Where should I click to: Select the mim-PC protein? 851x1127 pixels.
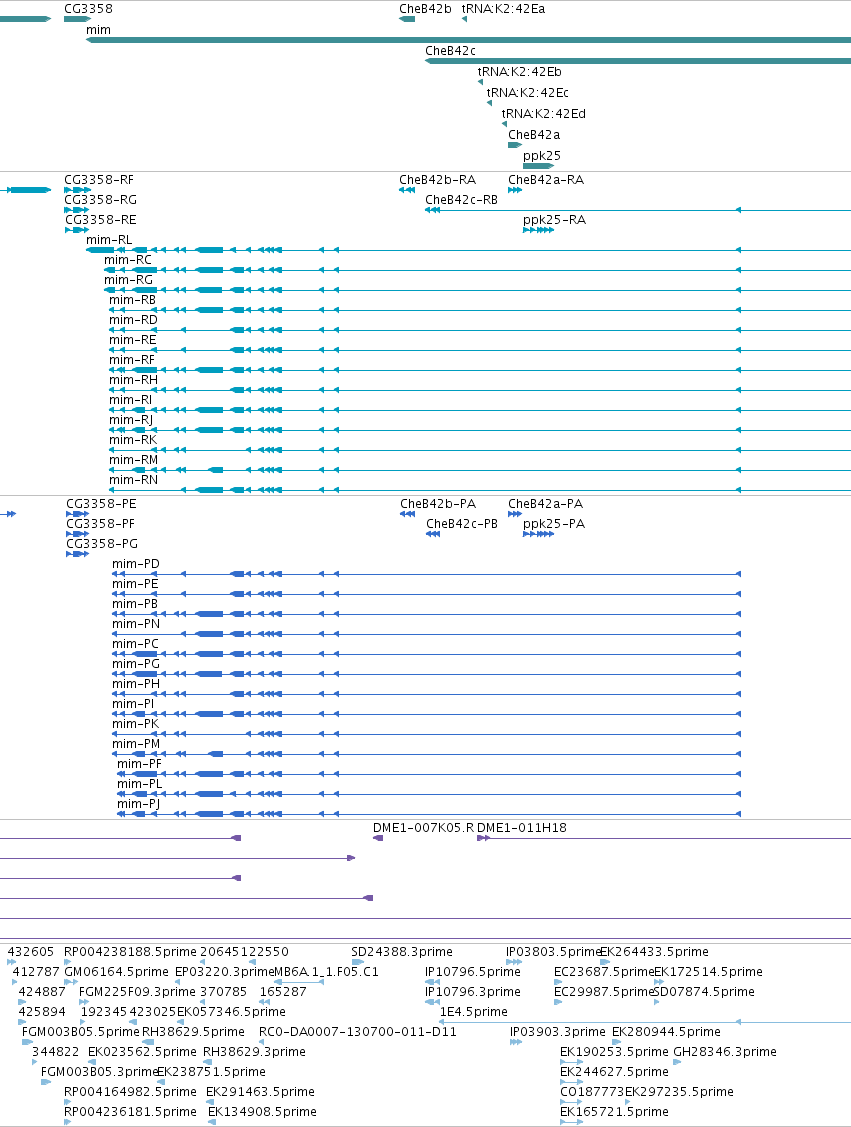point(135,644)
